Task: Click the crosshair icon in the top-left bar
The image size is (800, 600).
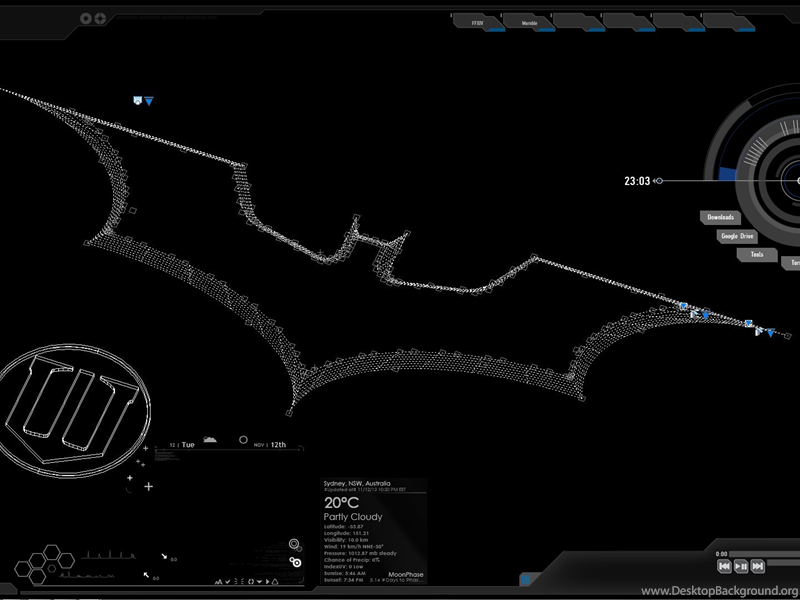Action: (101, 19)
